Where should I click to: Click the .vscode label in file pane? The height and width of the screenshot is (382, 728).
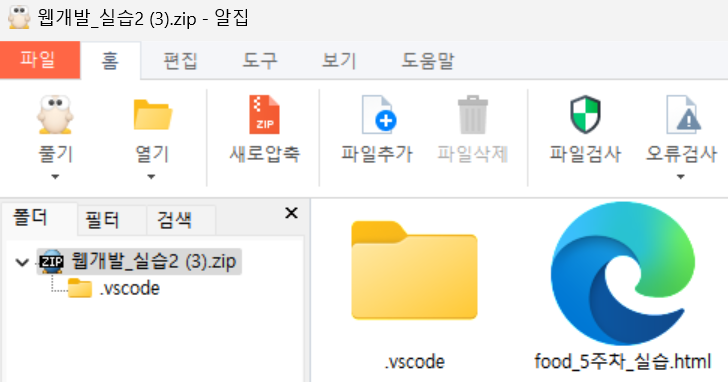[x=414, y=362]
